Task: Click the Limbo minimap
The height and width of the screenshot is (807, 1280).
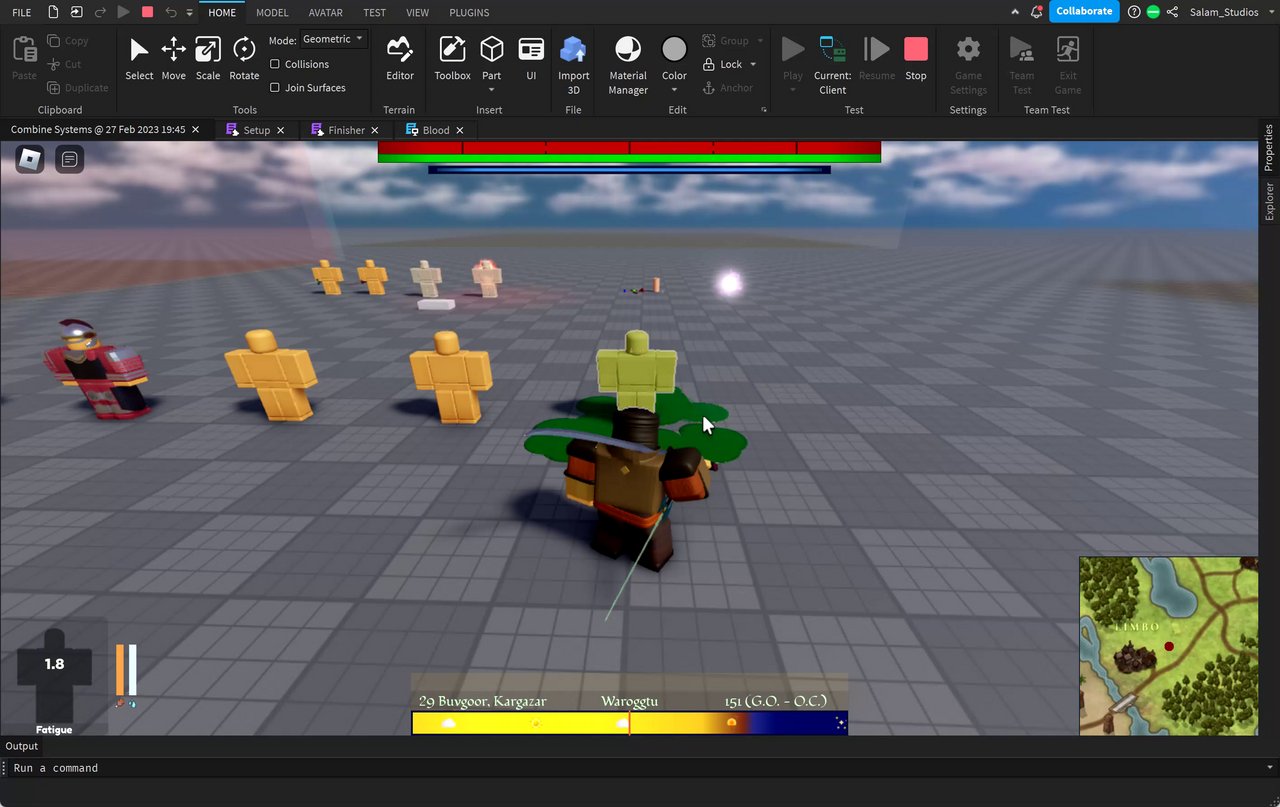Action: pyautogui.click(x=1168, y=646)
